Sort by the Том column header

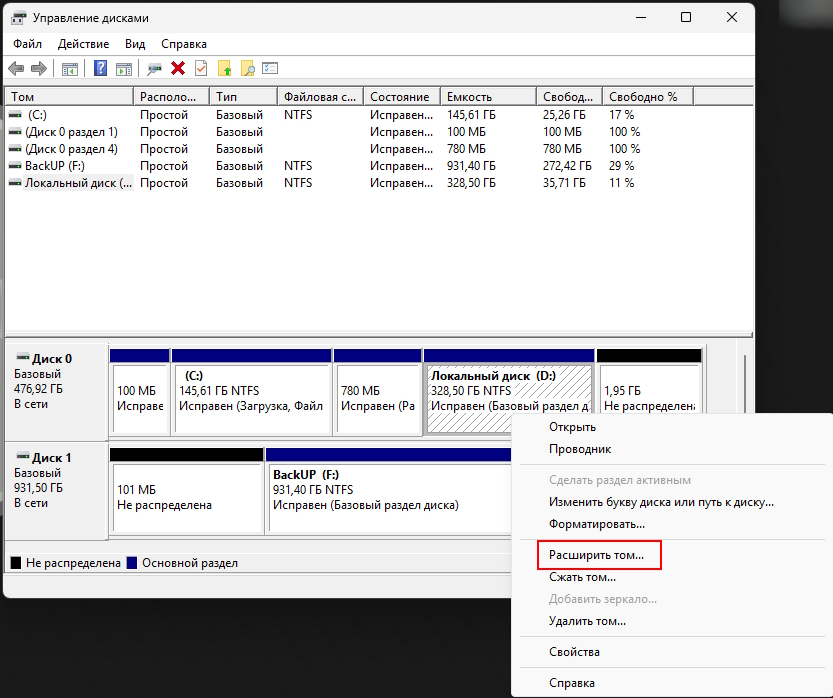(69, 97)
